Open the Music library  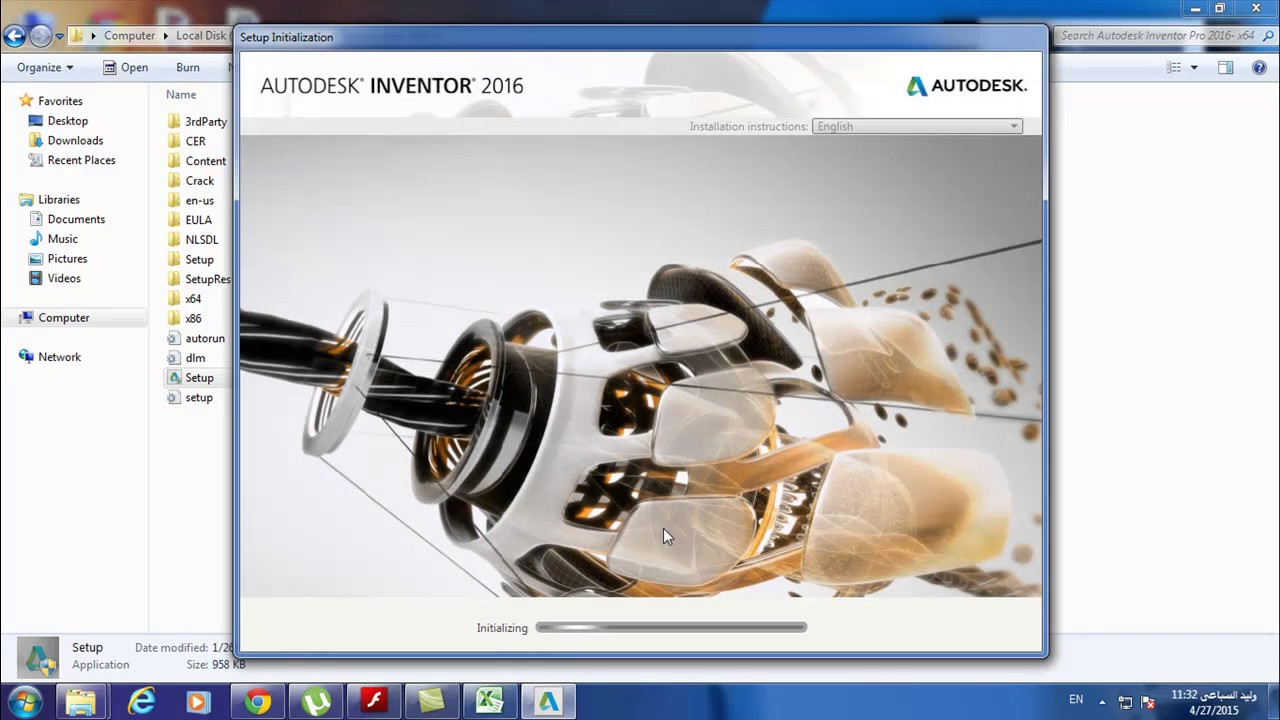[62, 239]
